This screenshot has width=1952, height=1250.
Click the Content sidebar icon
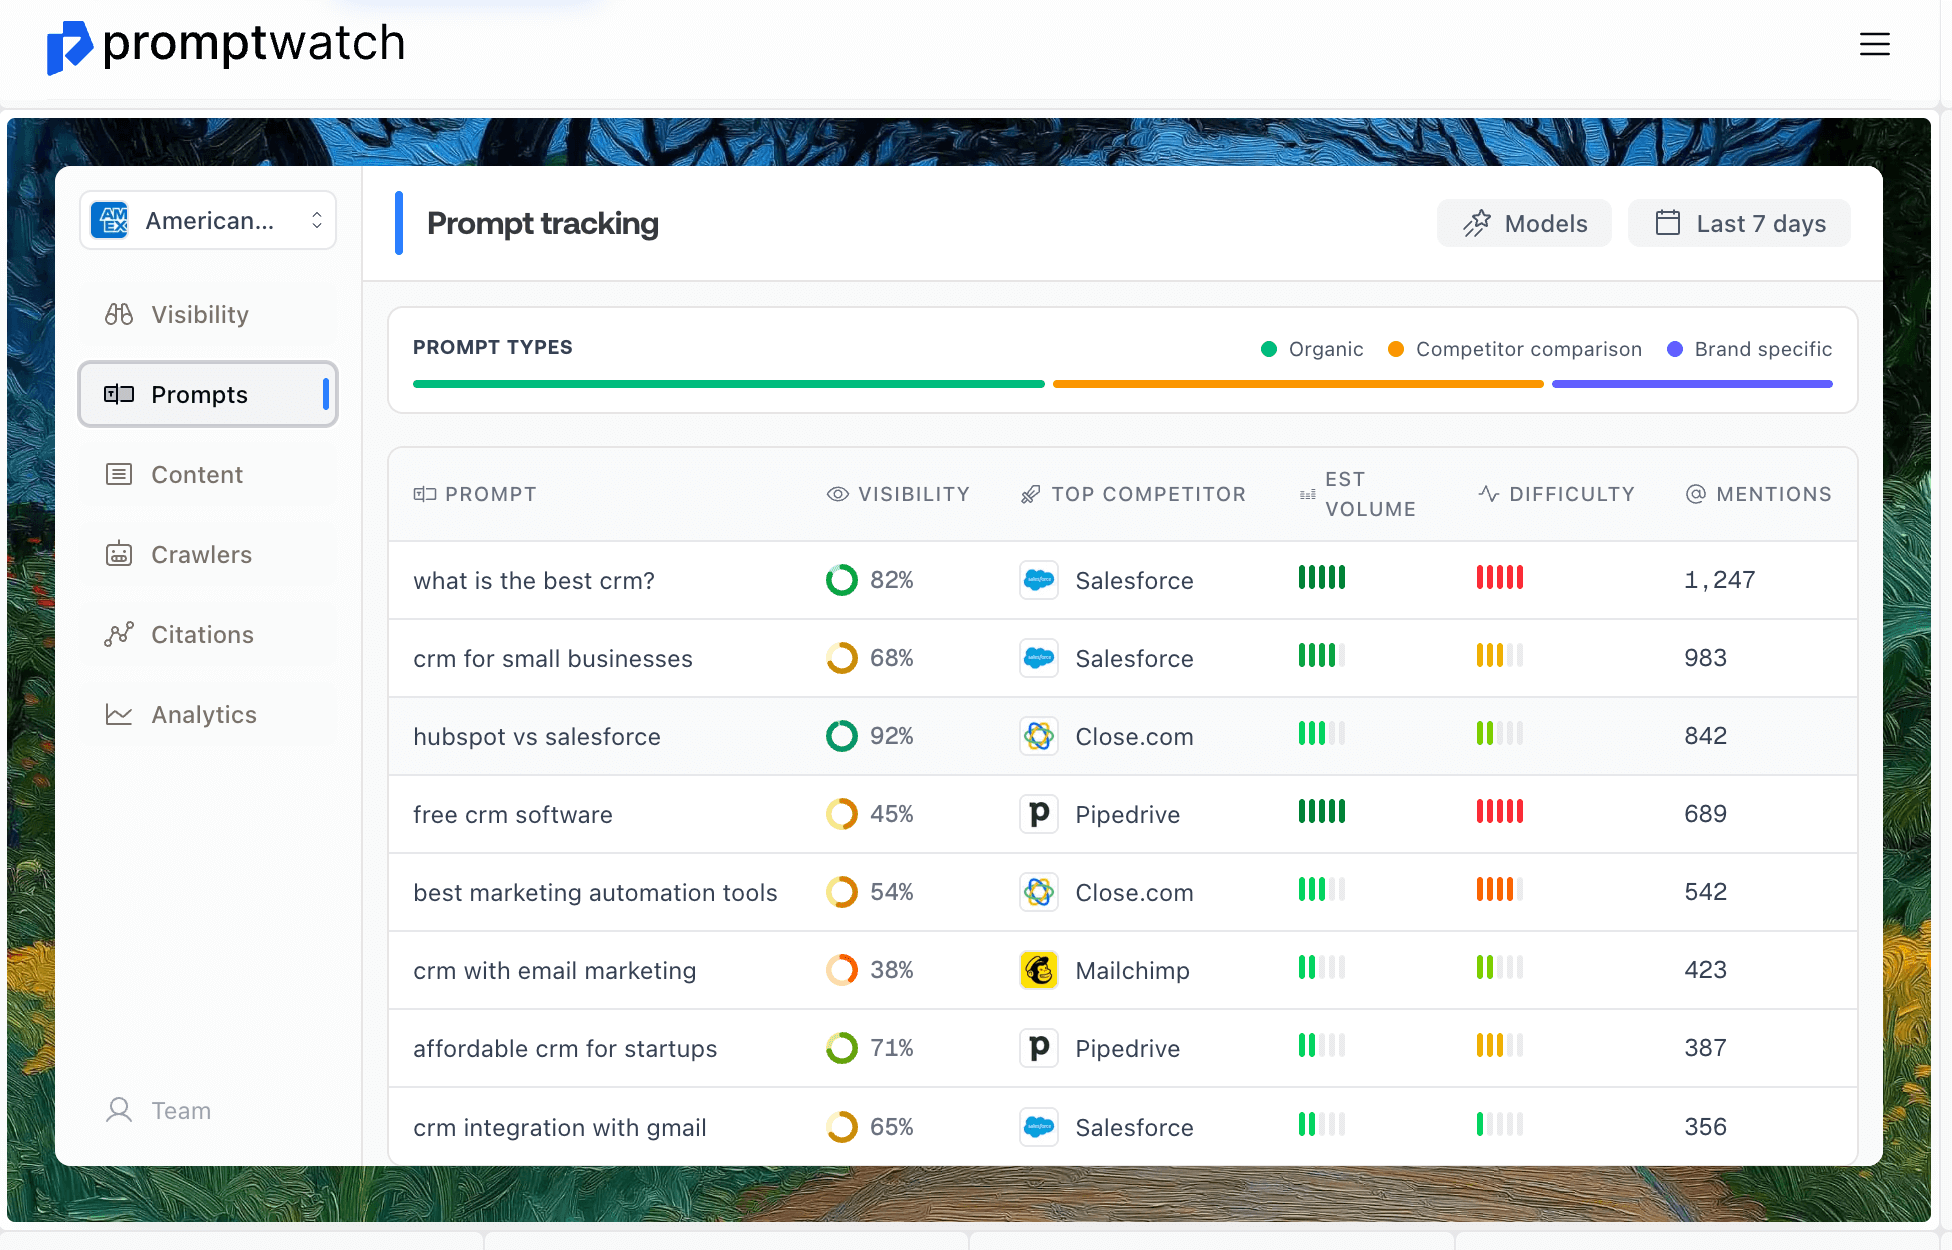pyautogui.click(x=119, y=474)
